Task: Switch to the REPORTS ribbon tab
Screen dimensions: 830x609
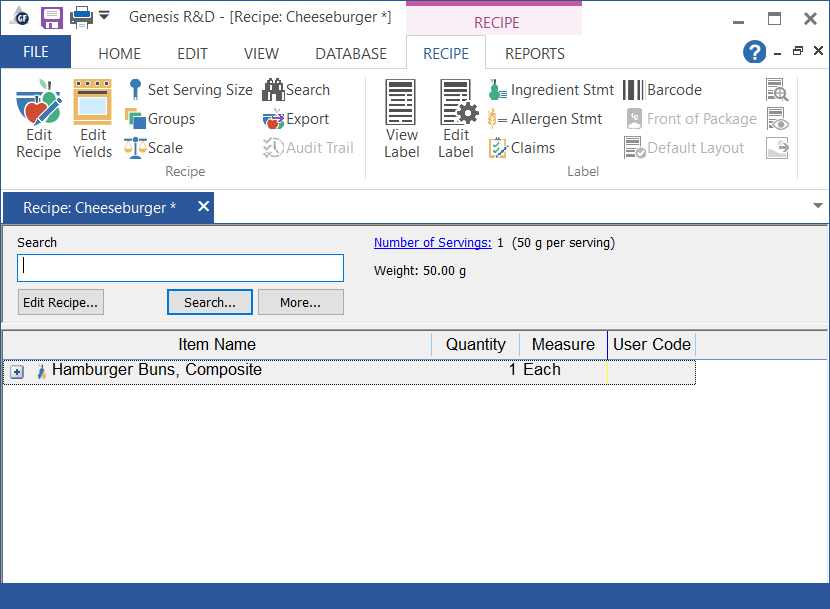Action: 534,54
